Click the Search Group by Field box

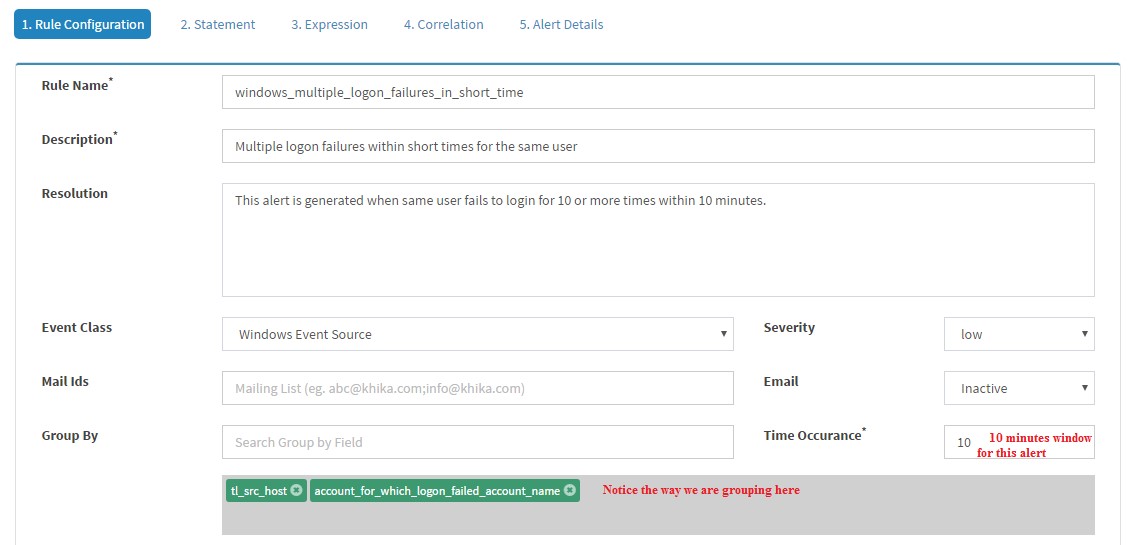pos(477,442)
